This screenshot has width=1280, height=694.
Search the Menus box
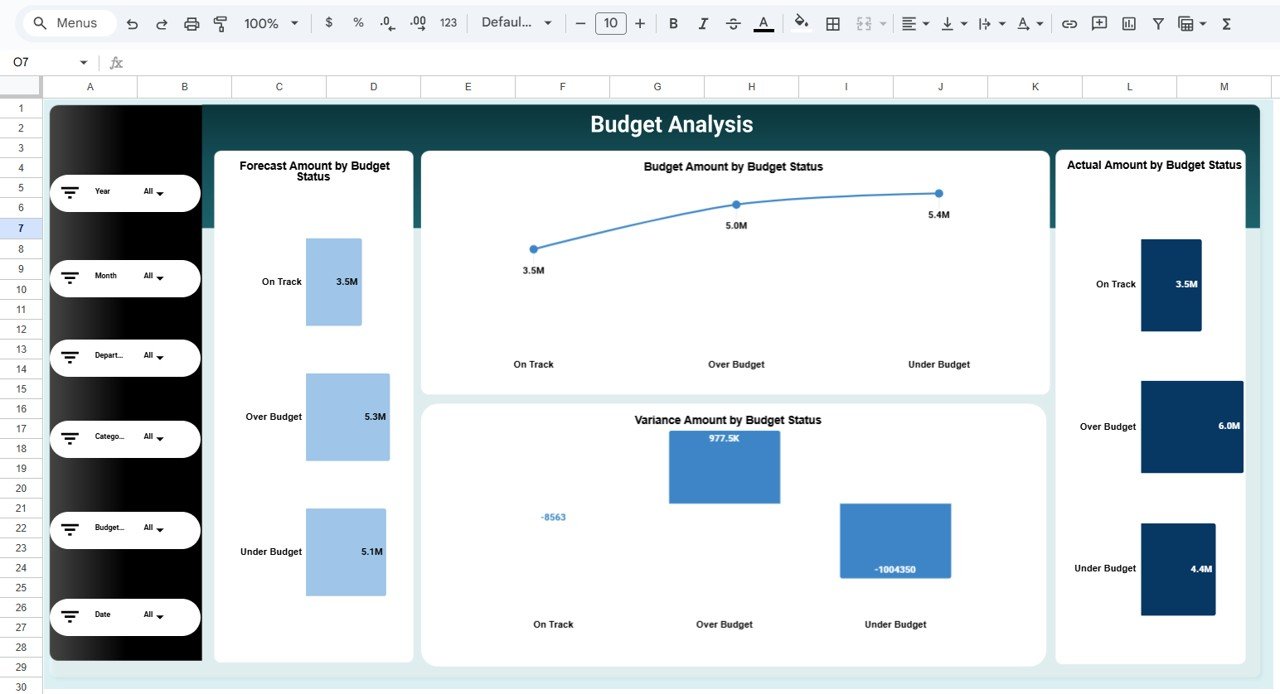pyautogui.click(x=68, y=23)
